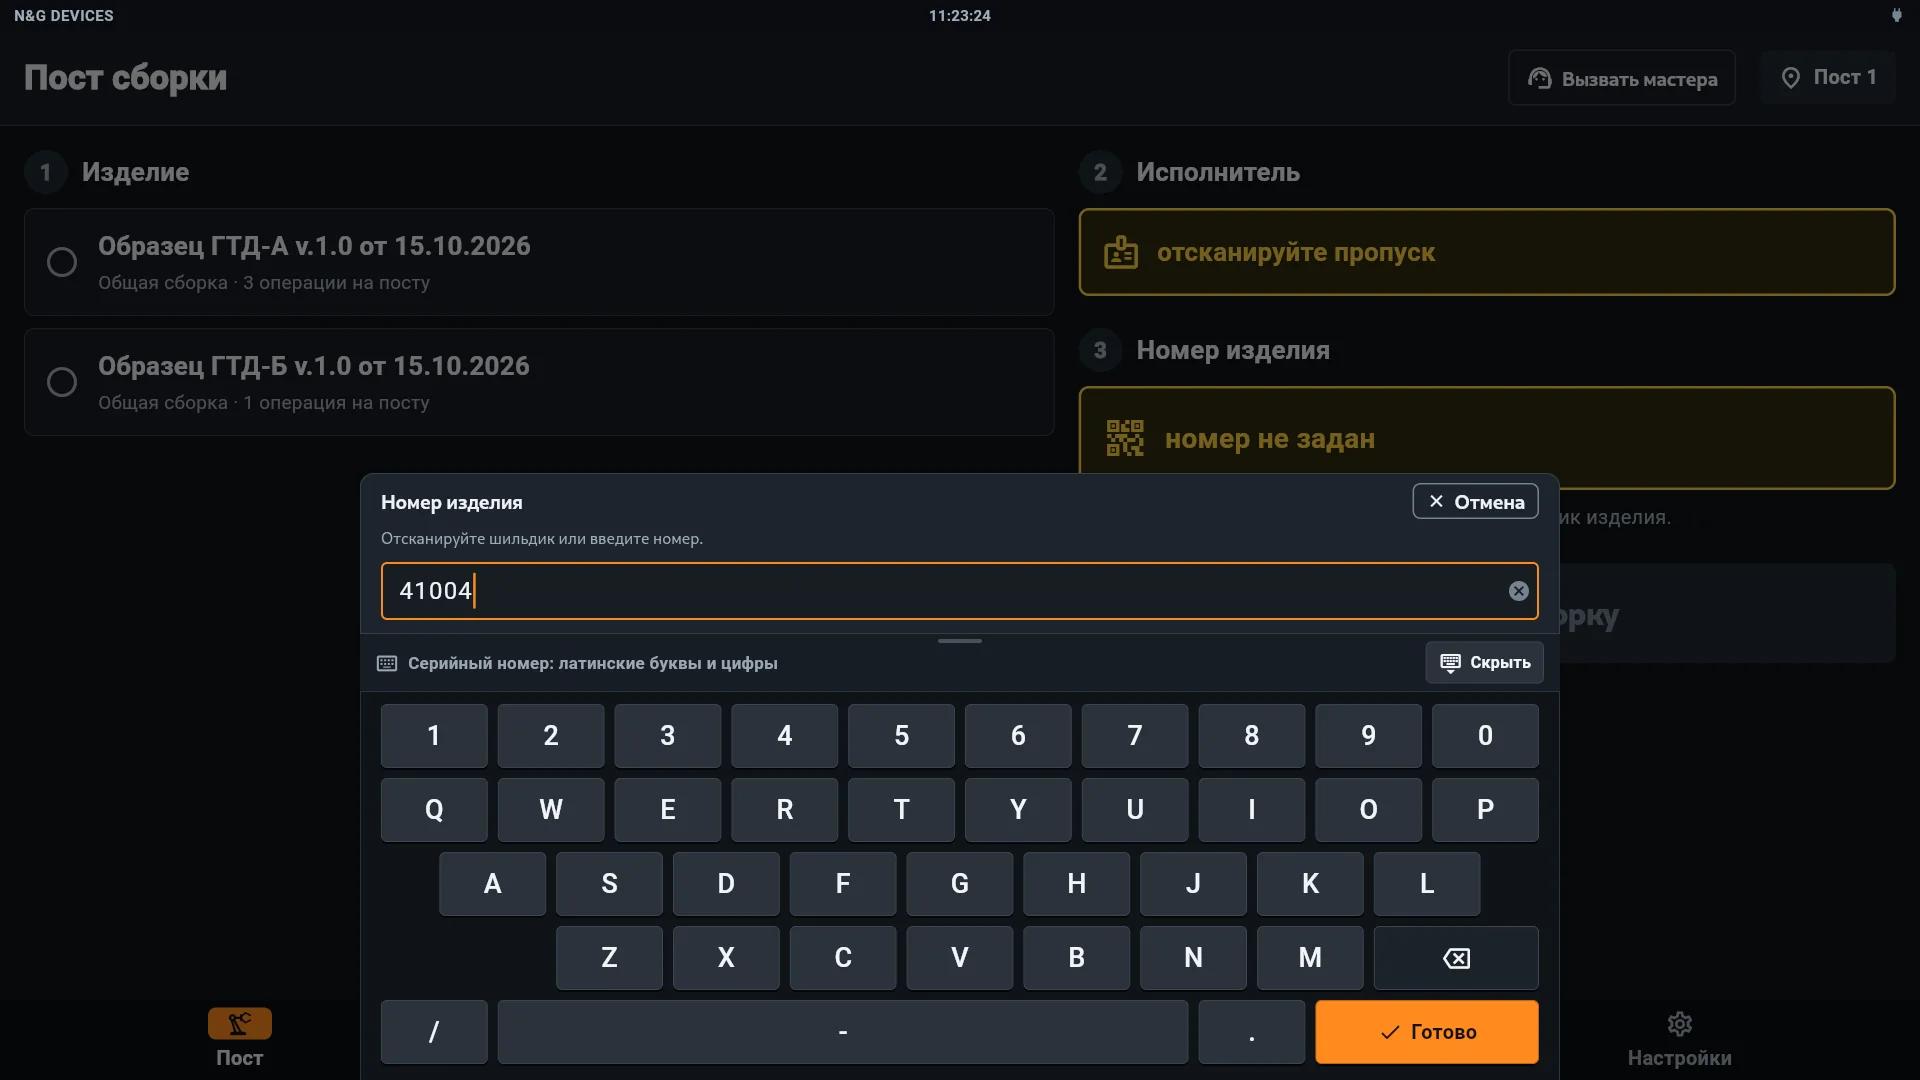
Task: Tap the letter G key
Action: click(959, 884)
